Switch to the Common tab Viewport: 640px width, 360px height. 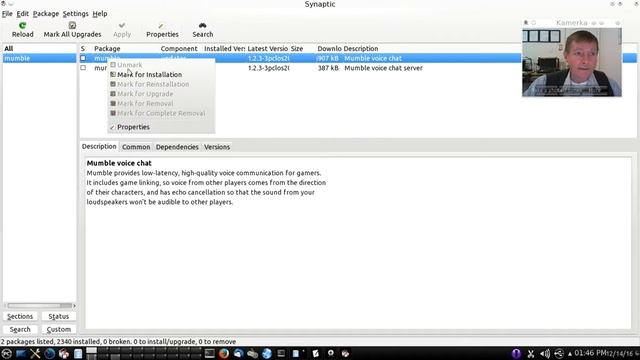click(136, 147)
